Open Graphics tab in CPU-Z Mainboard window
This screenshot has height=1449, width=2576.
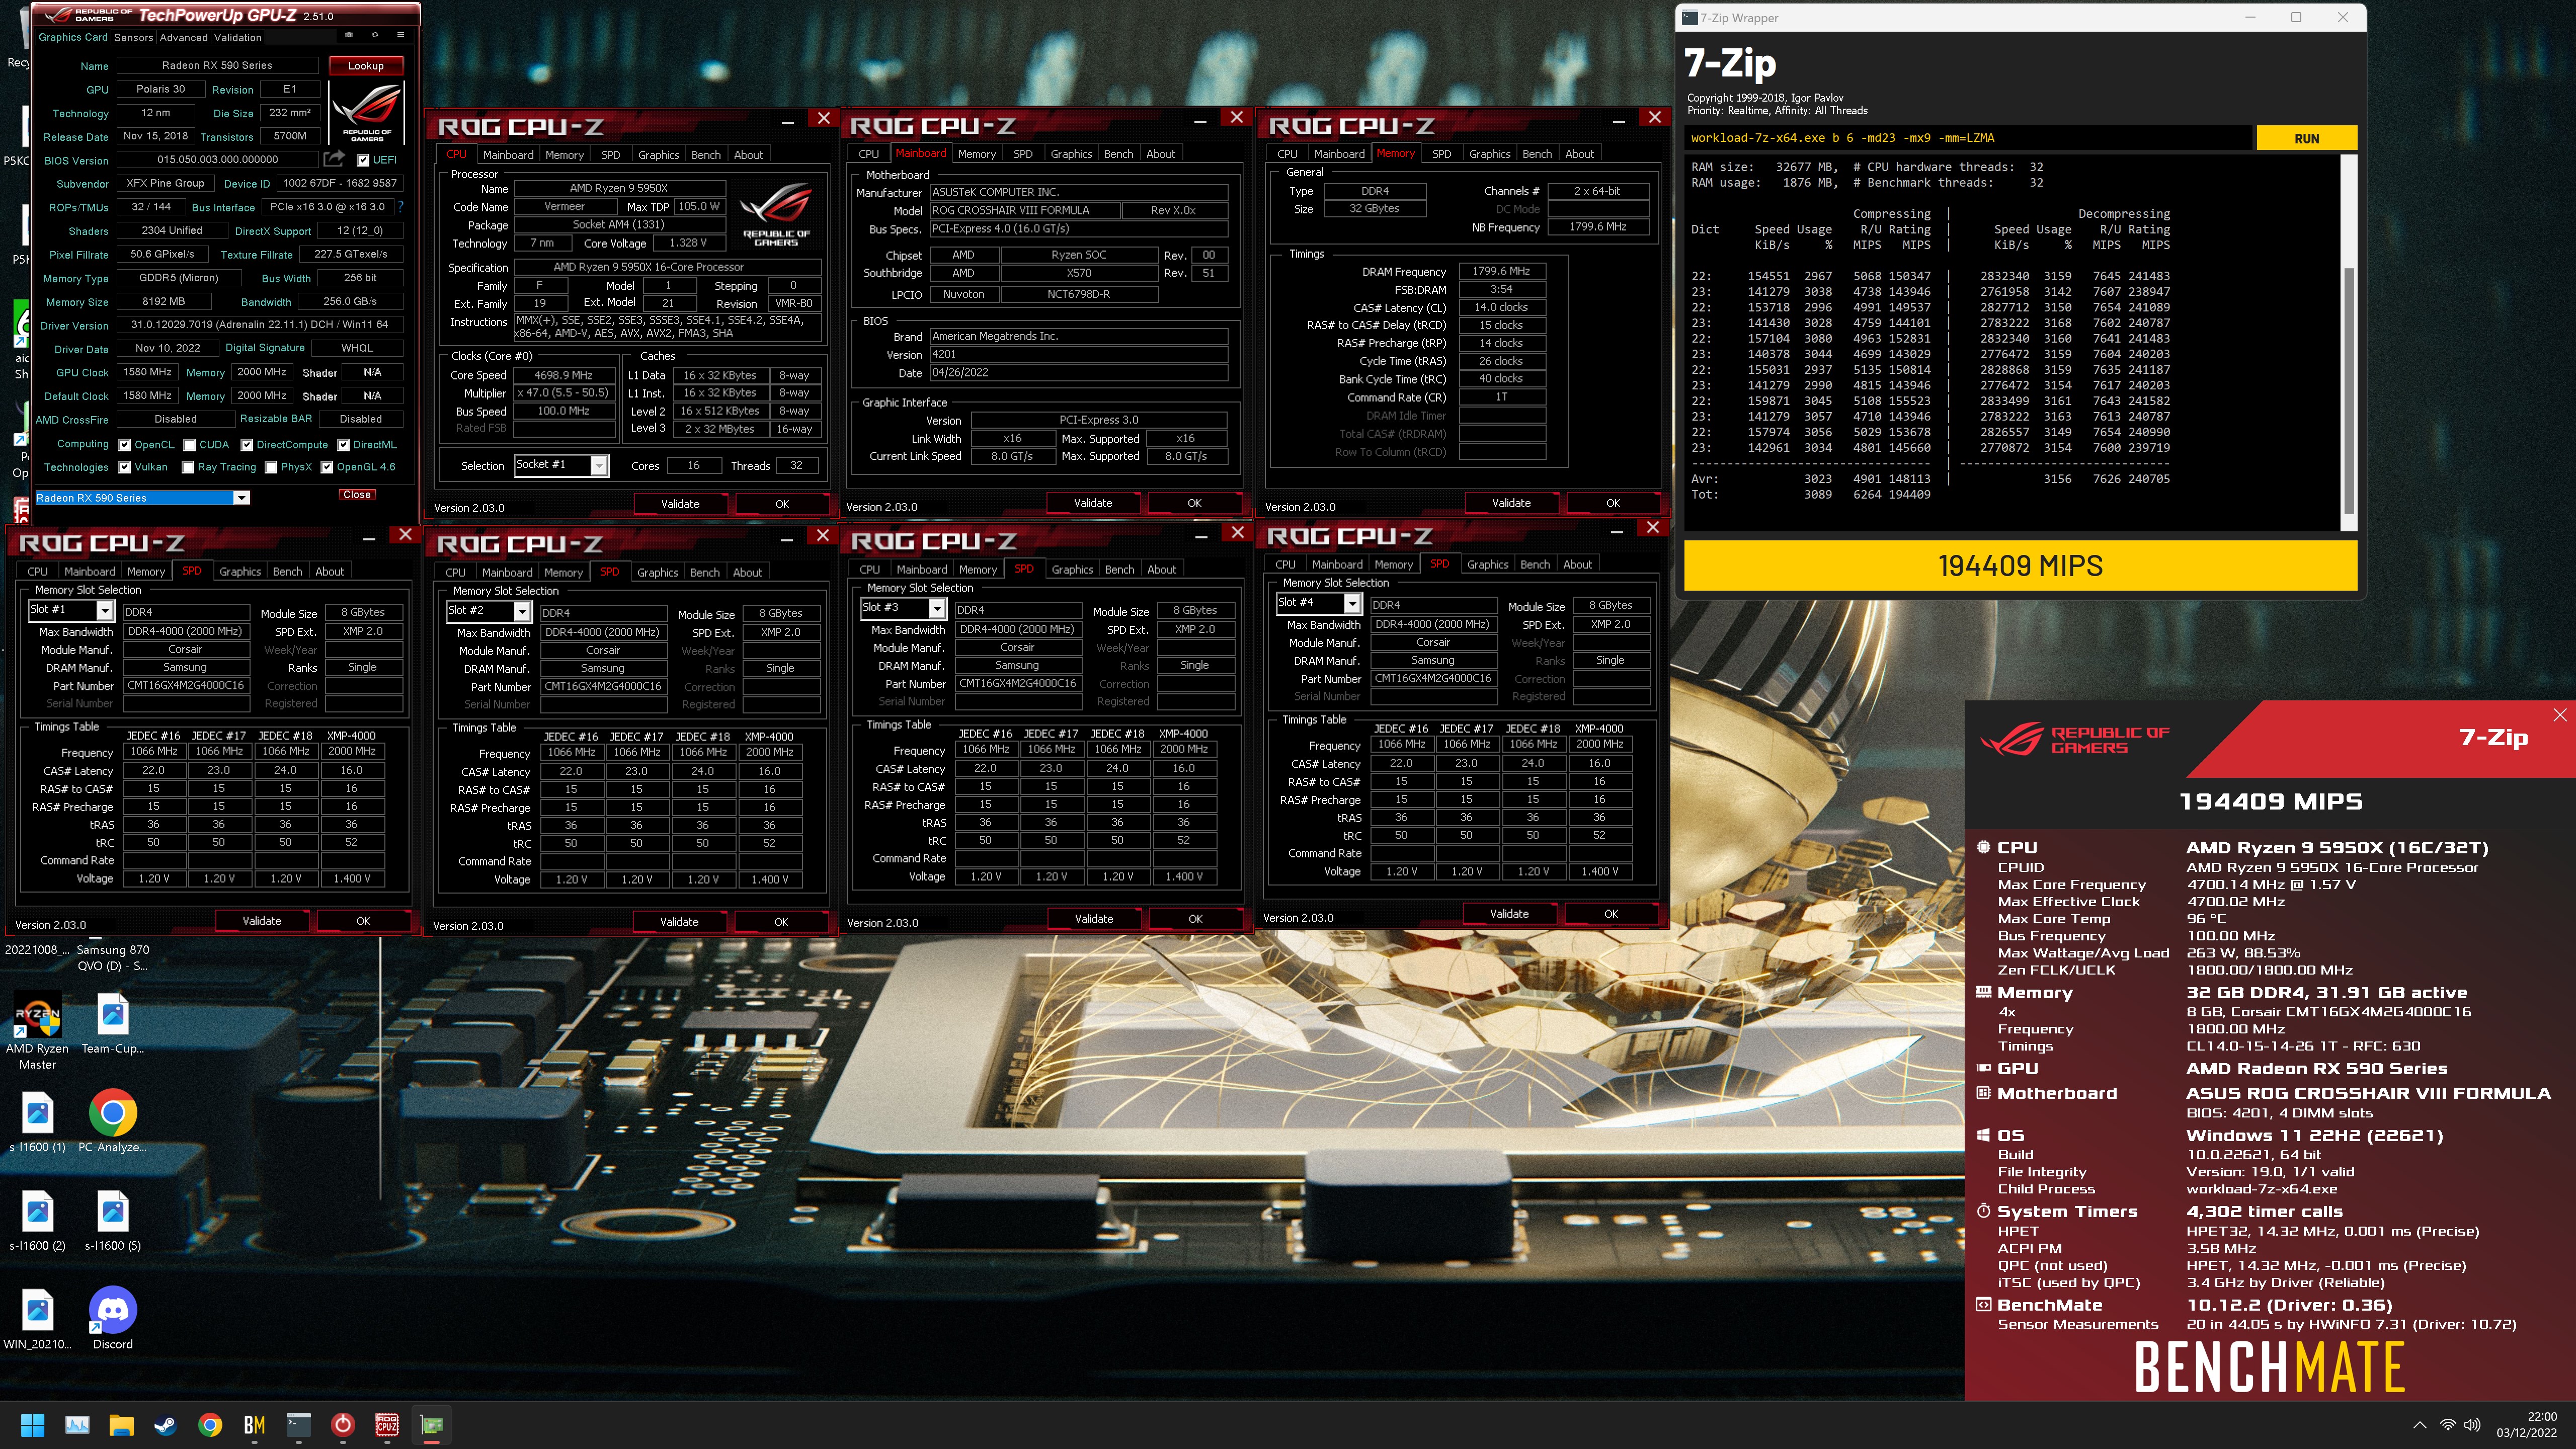click(1071, 154)
